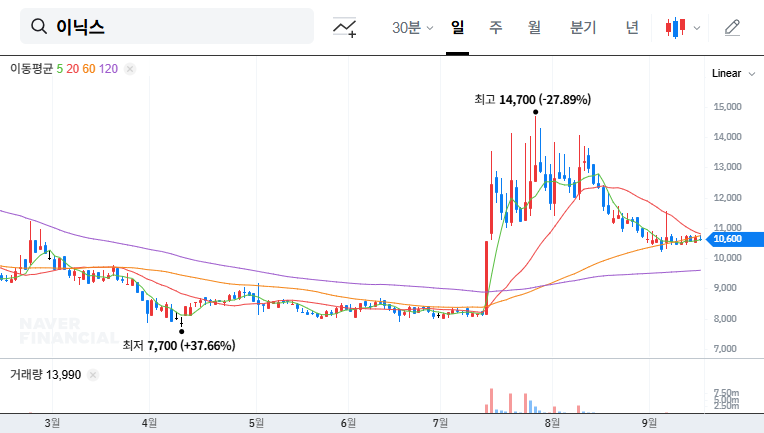Screen dimensions: 764x433
Task: Open the candlestick chart type selector
Action: pos(683,28)
